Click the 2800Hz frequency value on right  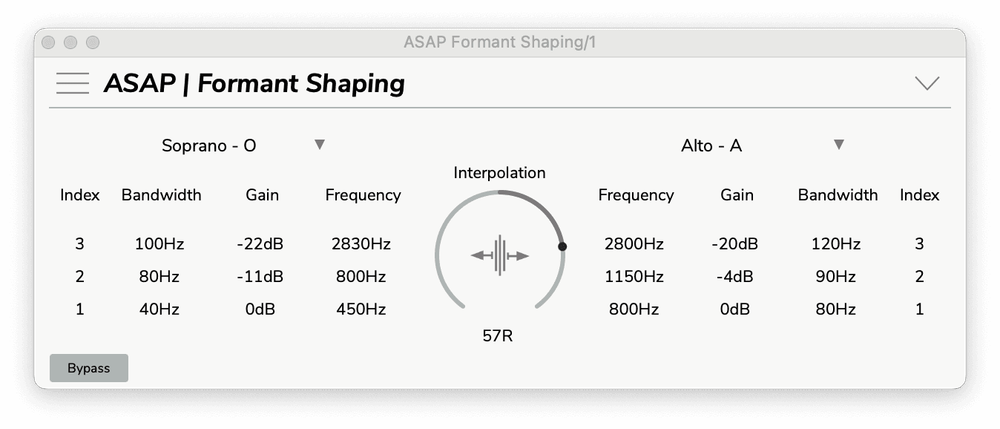[x=635, y=243]
